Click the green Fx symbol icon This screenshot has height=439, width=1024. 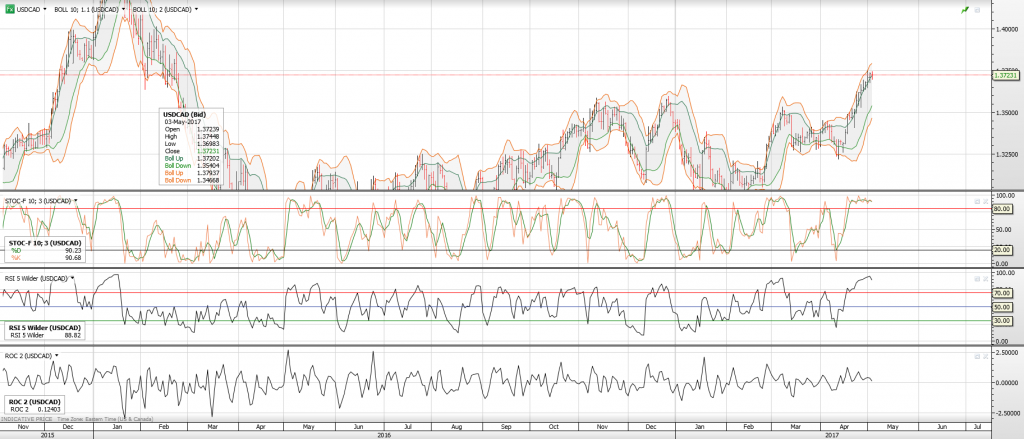[11, 9]
